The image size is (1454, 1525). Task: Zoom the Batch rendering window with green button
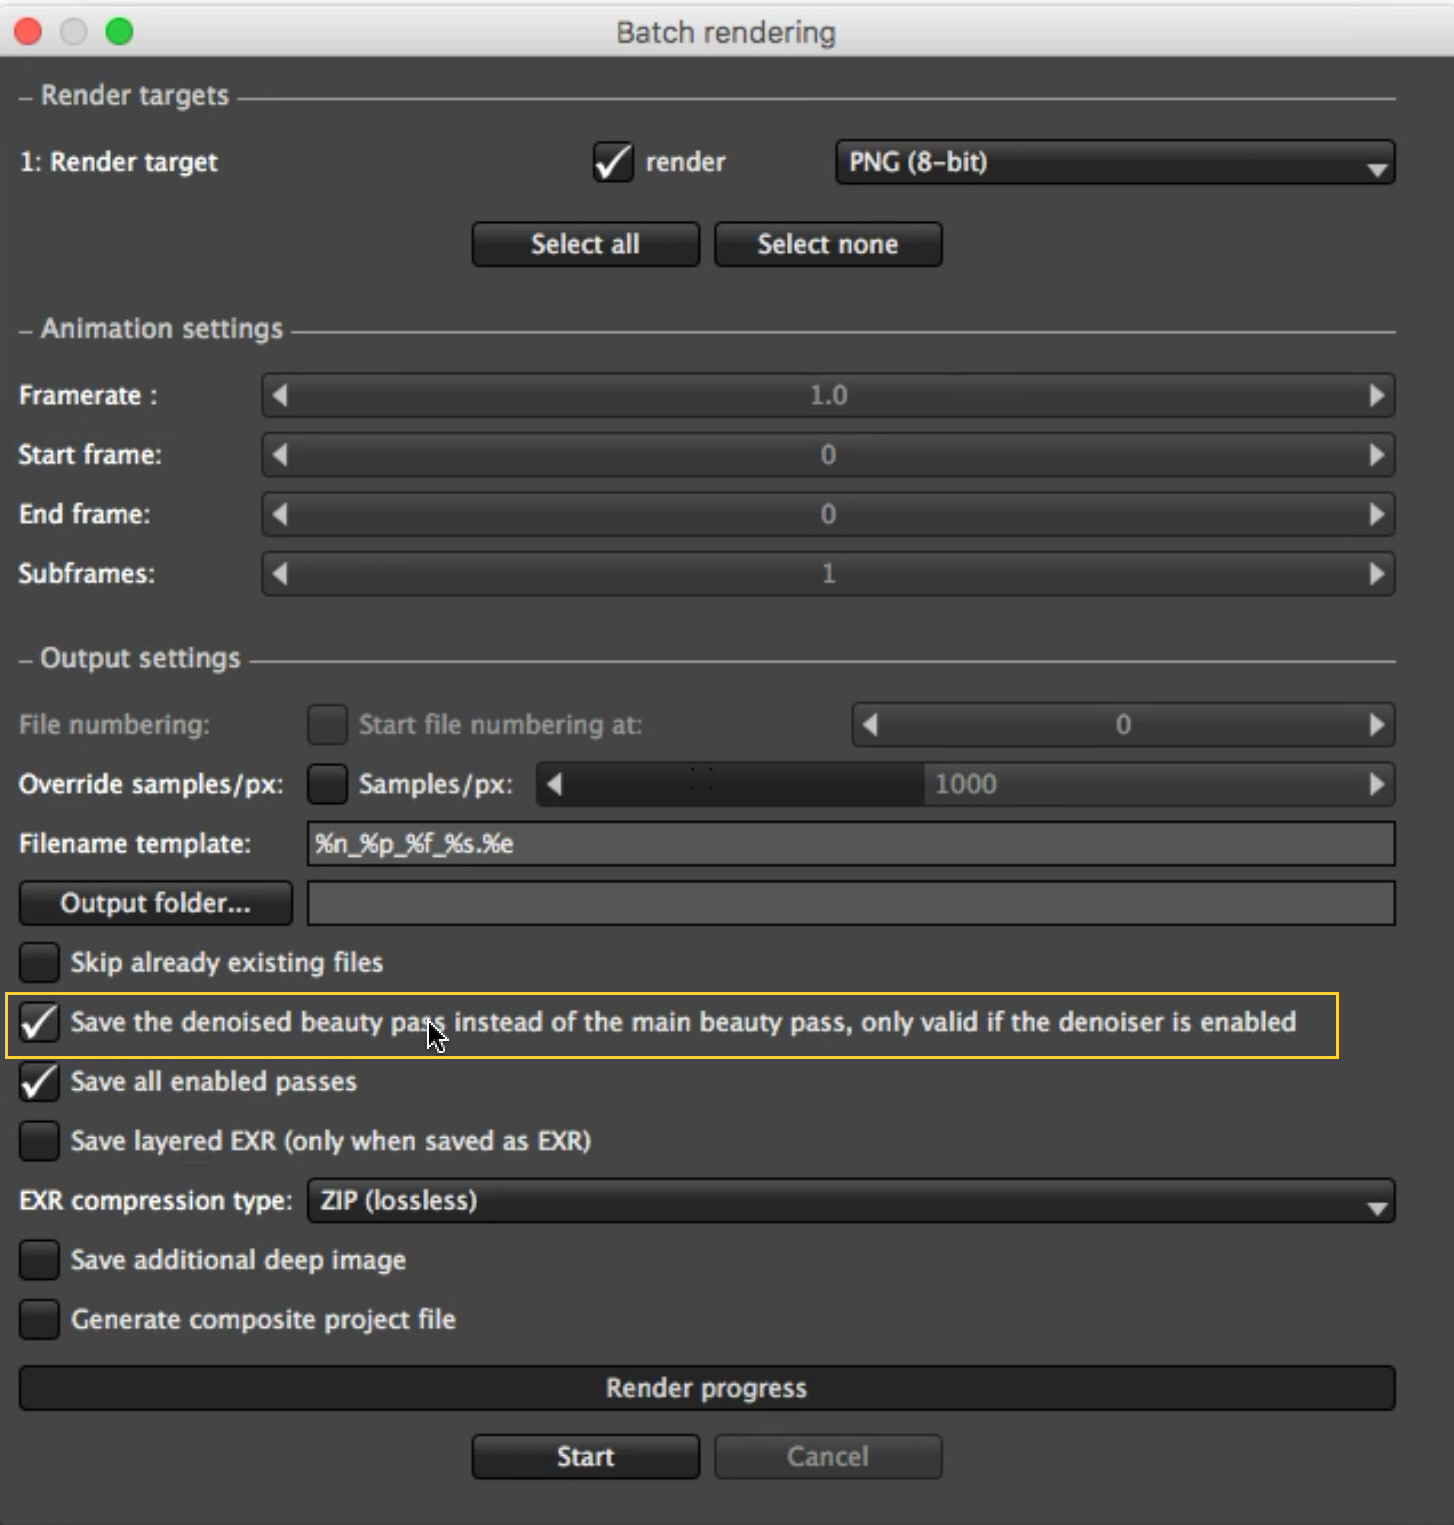pyautogui.click(x=119, y=32)
